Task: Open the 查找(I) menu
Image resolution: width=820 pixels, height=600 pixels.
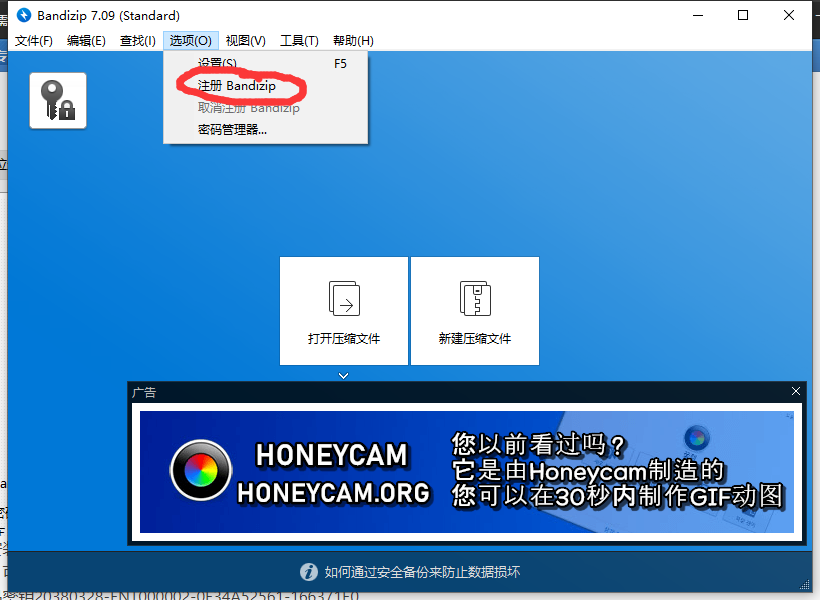Action: [138, 41]
